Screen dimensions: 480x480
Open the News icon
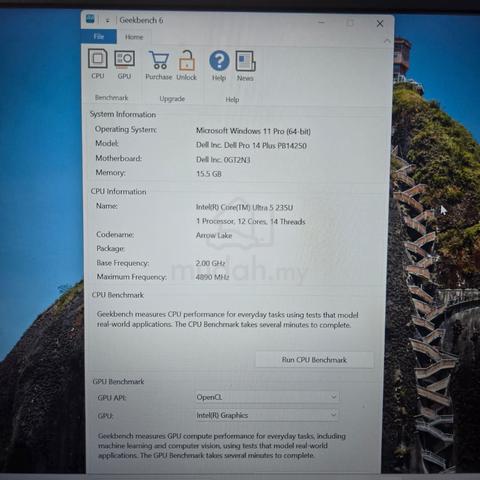(245, 66)
